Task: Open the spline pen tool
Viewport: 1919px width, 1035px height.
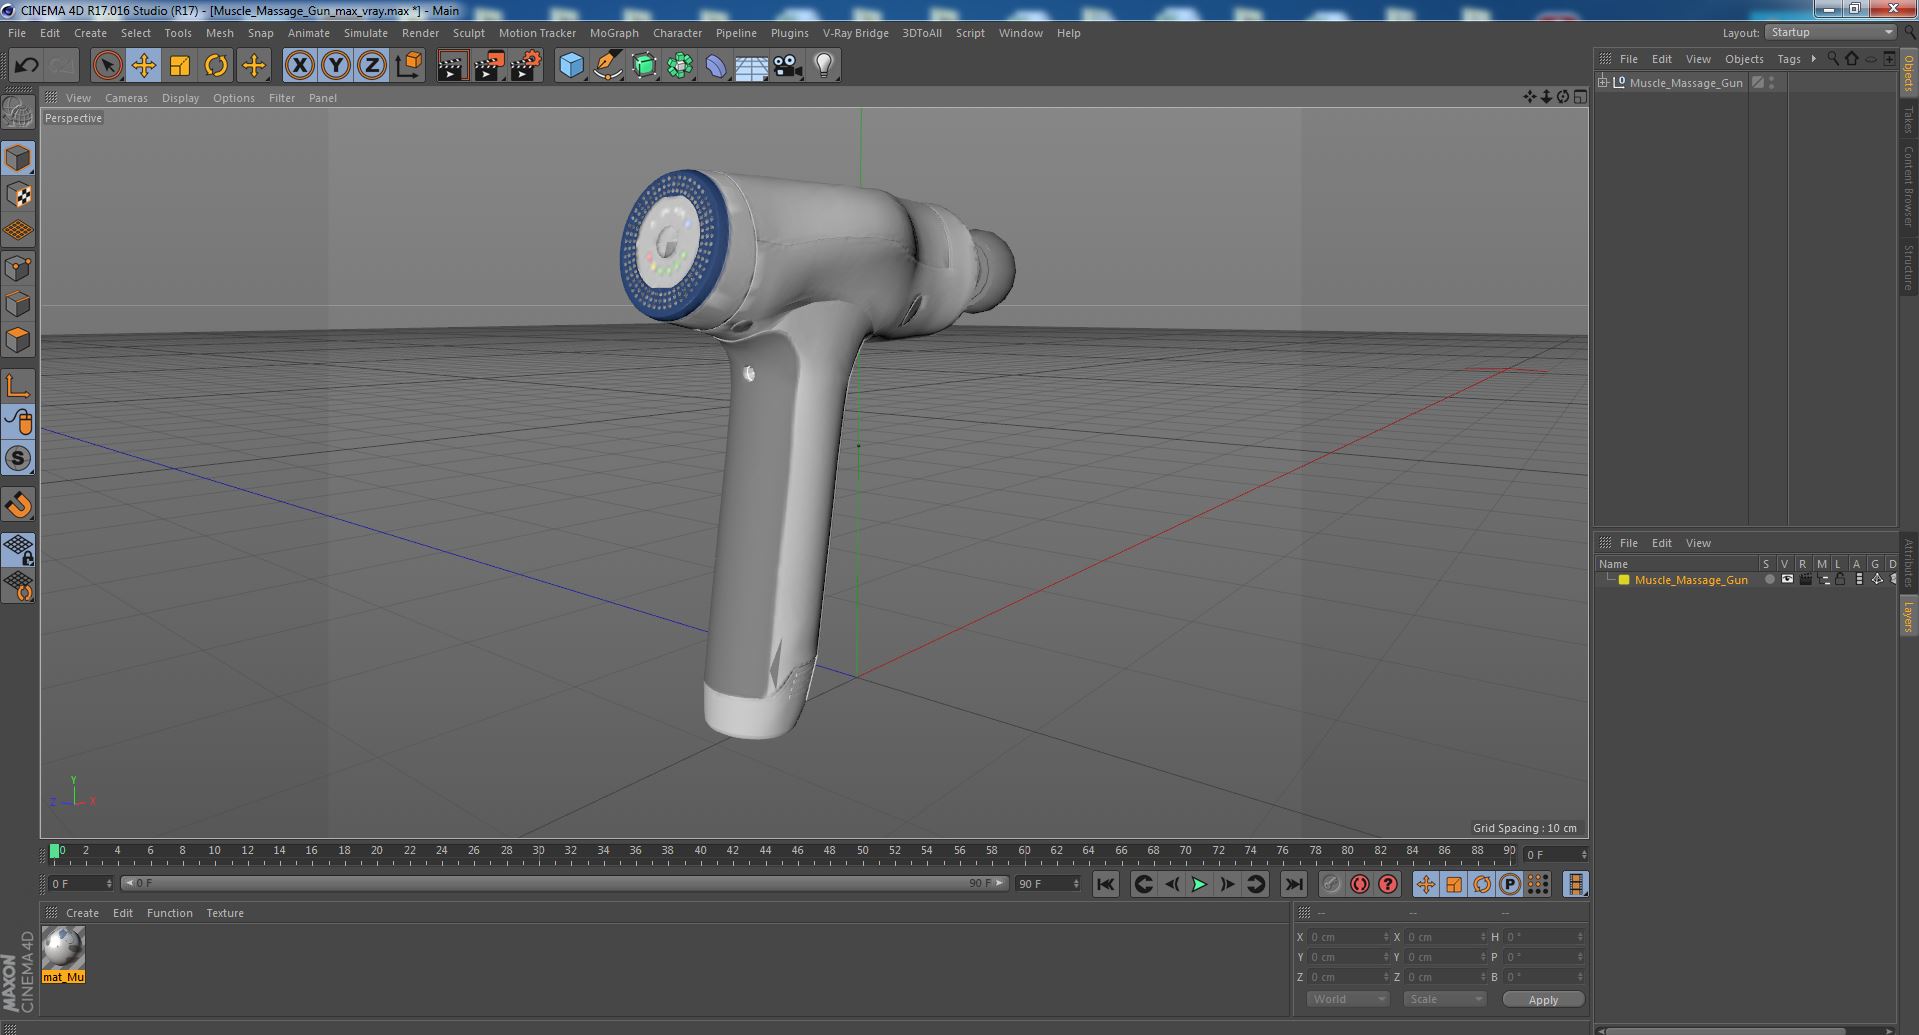Action: pos(607,66)
